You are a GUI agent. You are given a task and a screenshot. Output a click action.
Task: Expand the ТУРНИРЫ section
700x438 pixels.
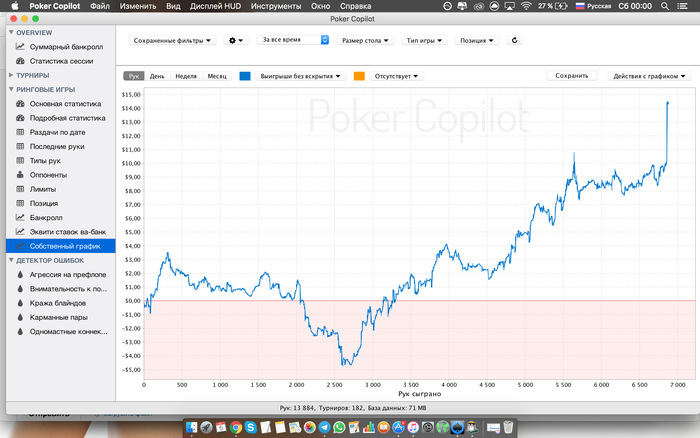[x=11, y=75]
